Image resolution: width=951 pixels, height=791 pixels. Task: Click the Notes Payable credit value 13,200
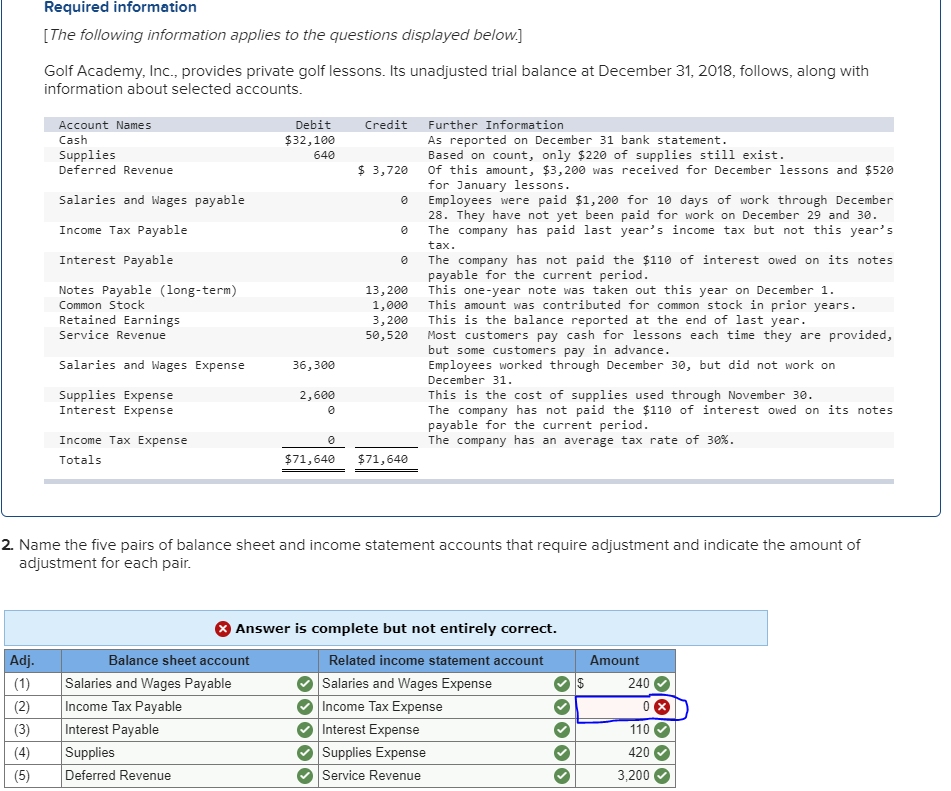[x=386, y=291]
